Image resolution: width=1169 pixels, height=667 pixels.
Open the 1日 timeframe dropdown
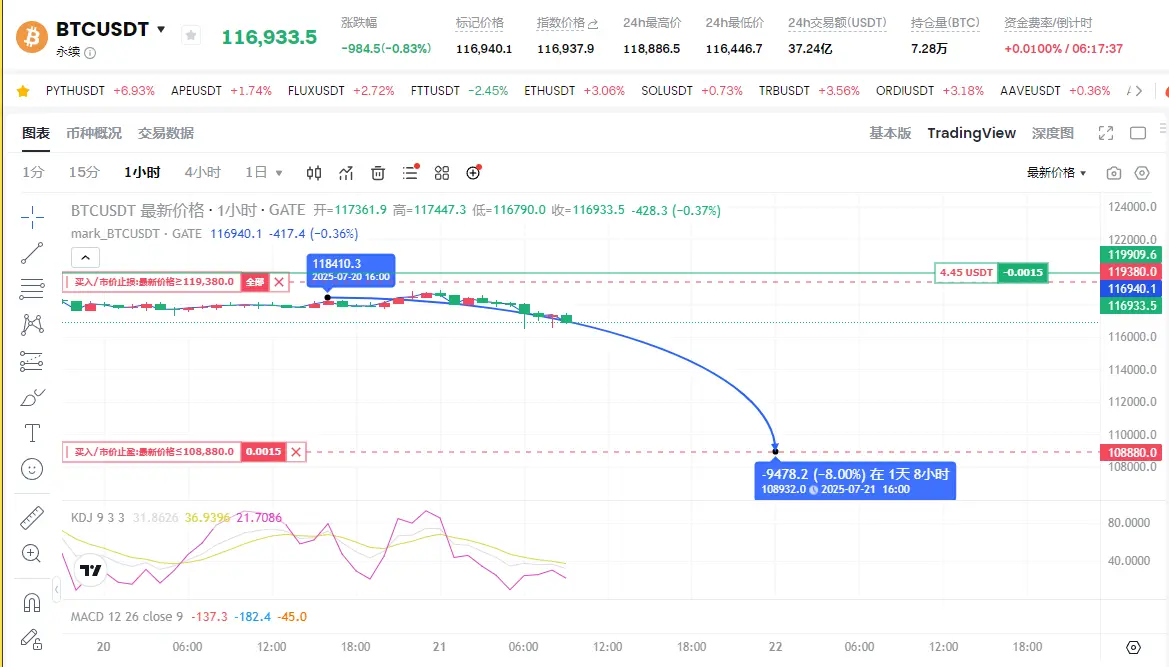pyautogui.click(x=263, y=173)
